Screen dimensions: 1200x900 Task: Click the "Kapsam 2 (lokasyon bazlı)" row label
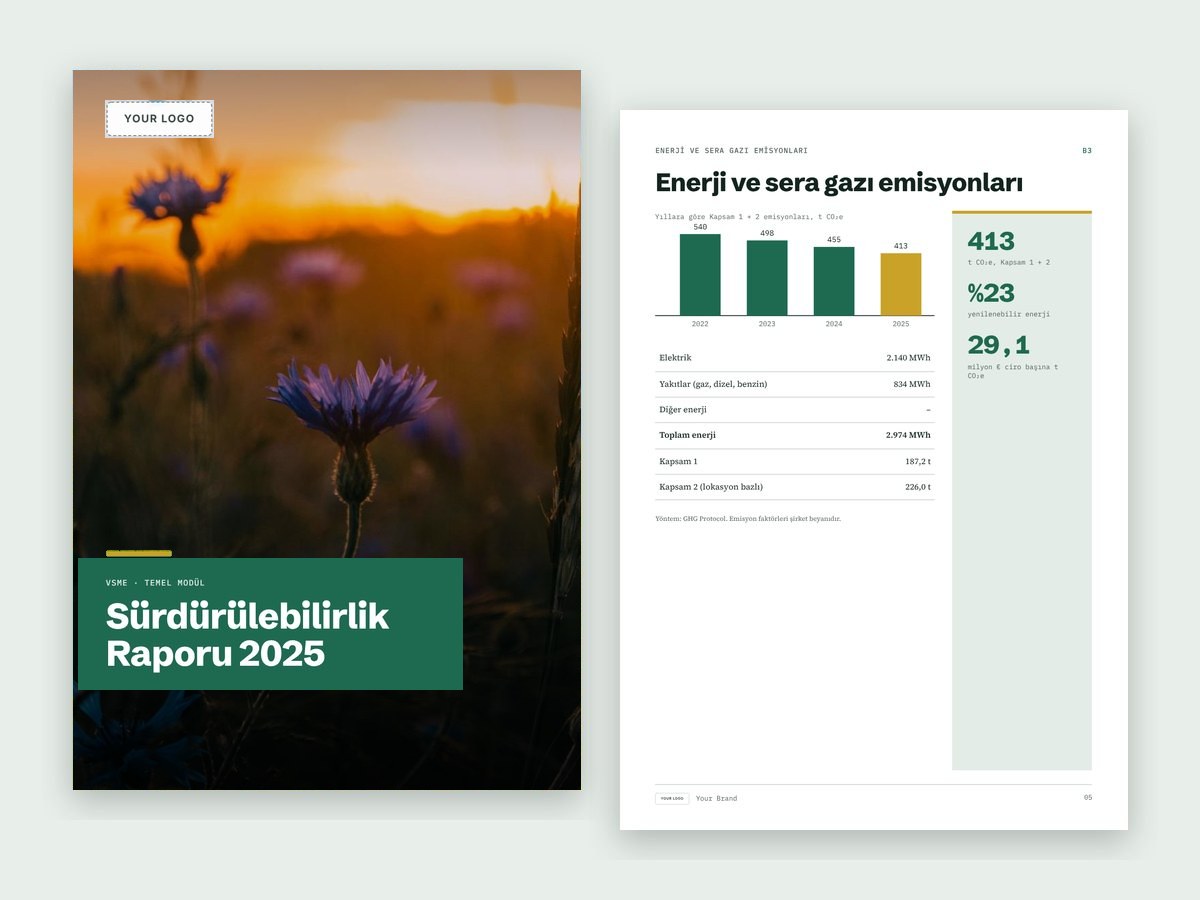tap(711, 487)
